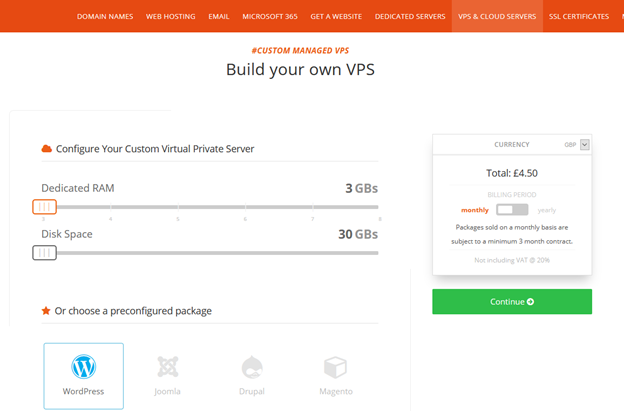Select the yearly billing label
This screenshot has height=411, width=624.
pyautogui.click(x=546, y=210)
